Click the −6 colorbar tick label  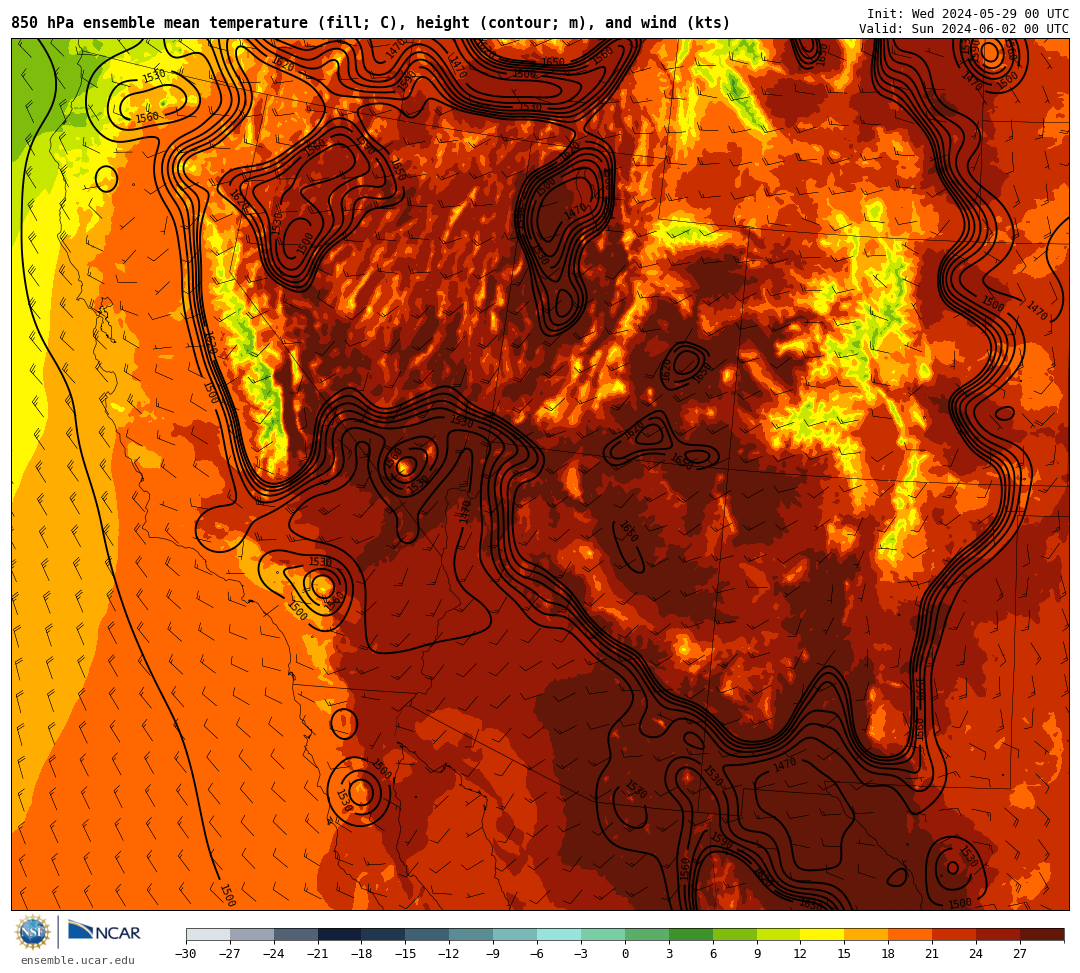[537, 954]
